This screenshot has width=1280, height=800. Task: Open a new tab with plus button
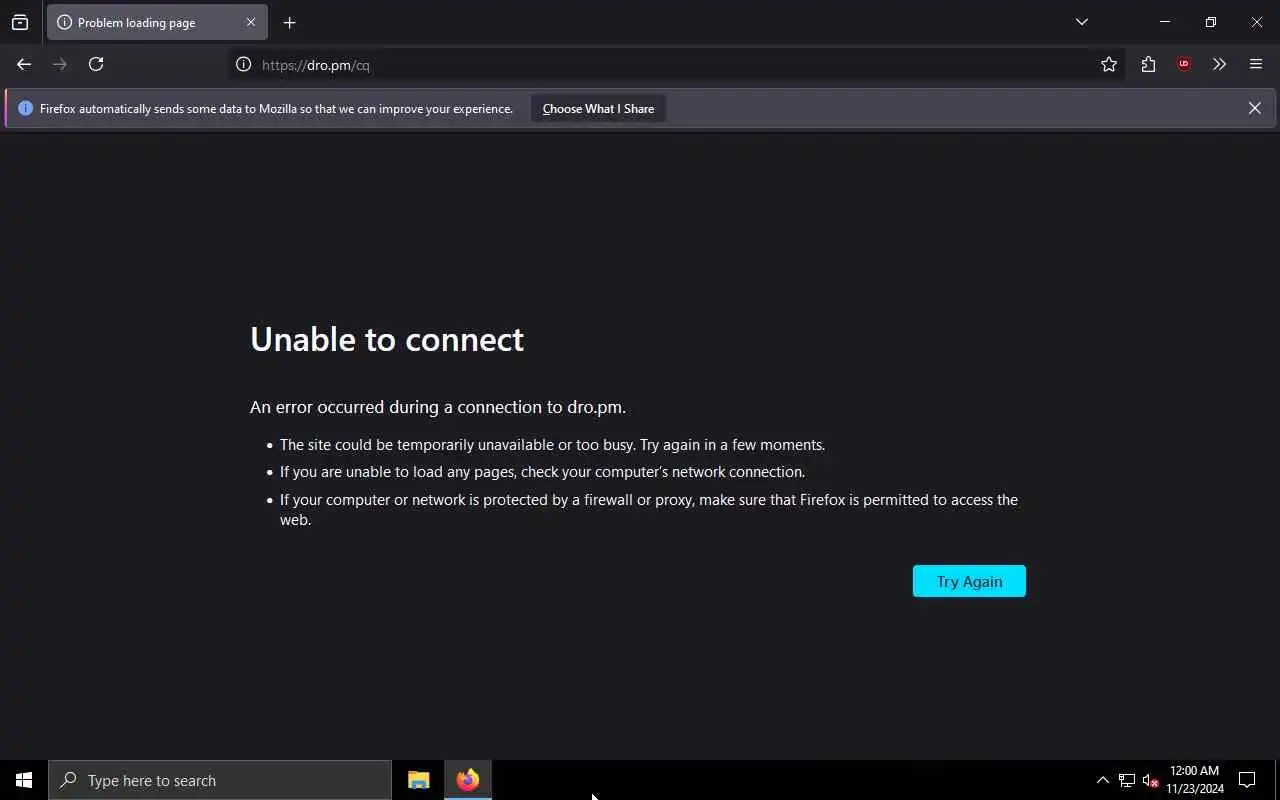(x=289, y=22)
